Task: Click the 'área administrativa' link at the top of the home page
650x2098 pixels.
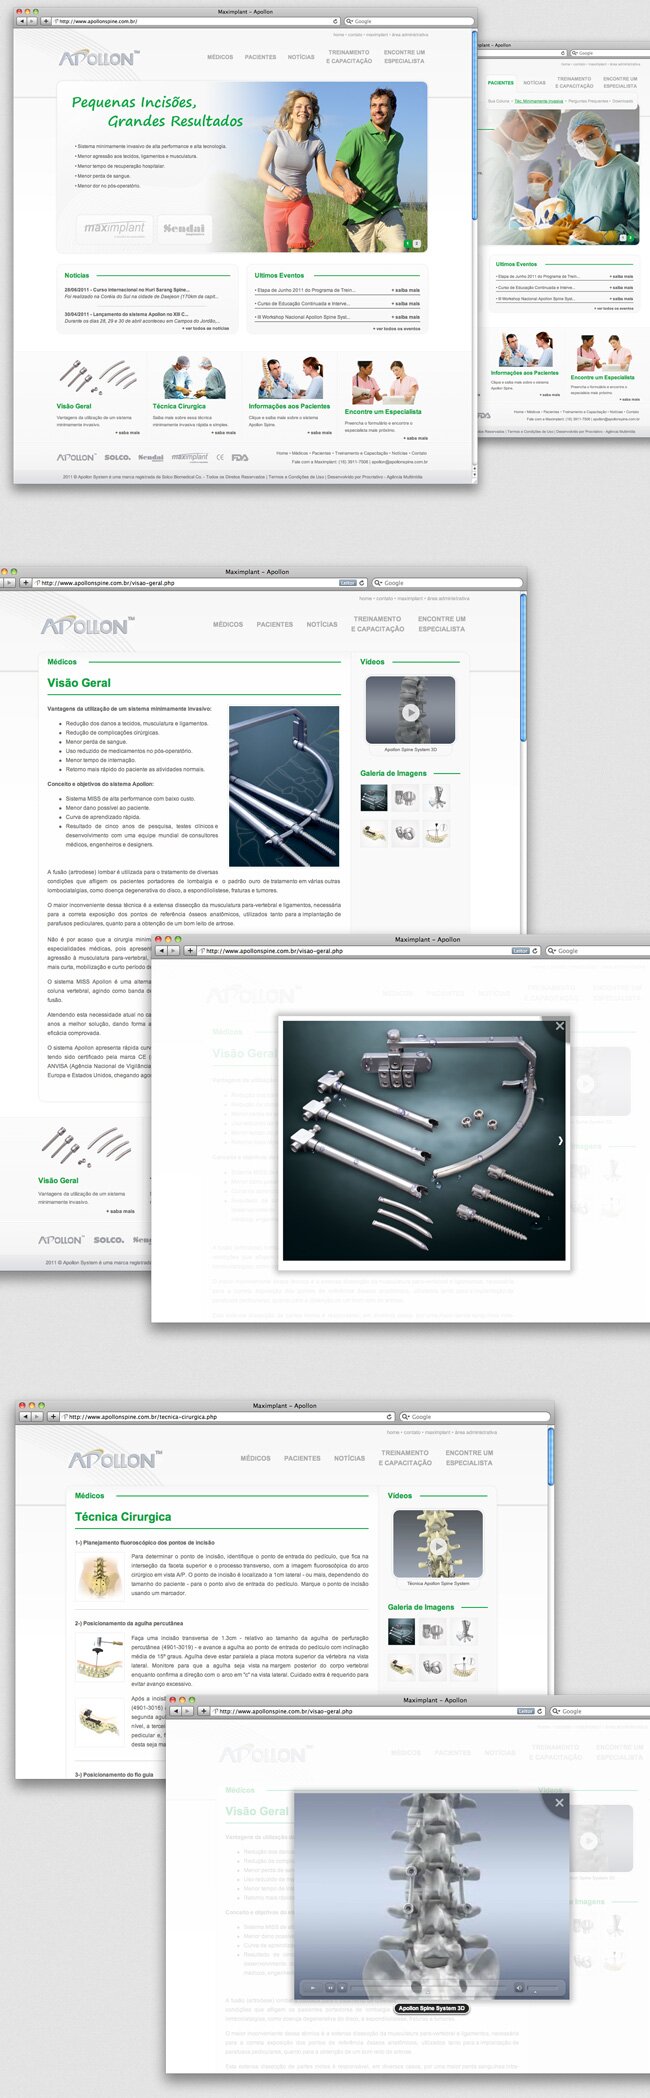Action: 409,35
